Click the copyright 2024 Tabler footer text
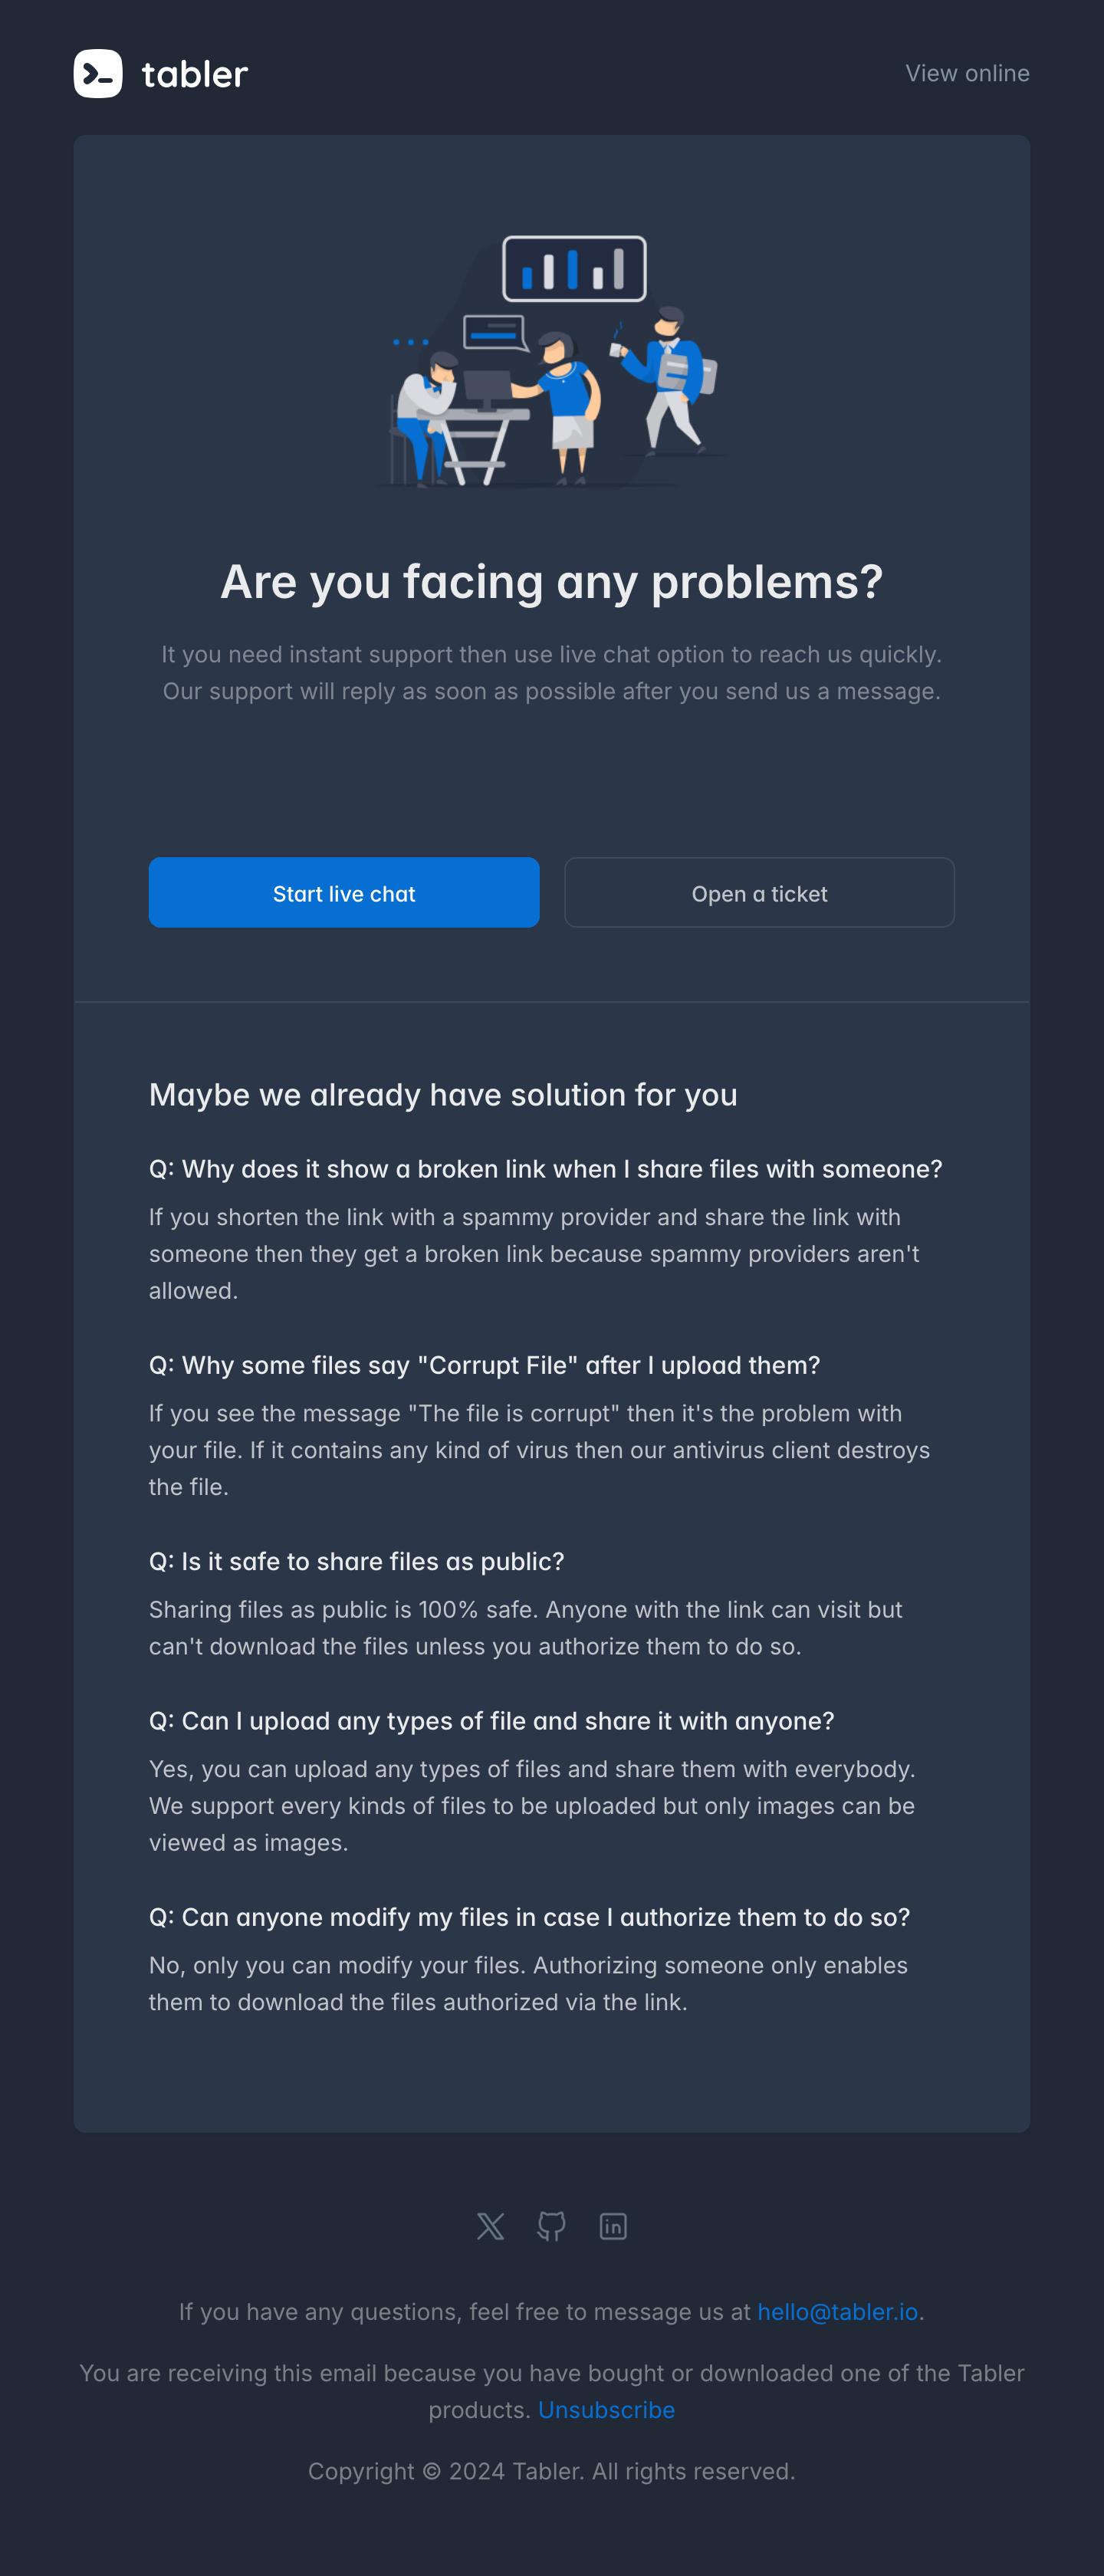The width and height of the screenshot is (1104, 2576). pyautogui.click(x=552, y=2471)
